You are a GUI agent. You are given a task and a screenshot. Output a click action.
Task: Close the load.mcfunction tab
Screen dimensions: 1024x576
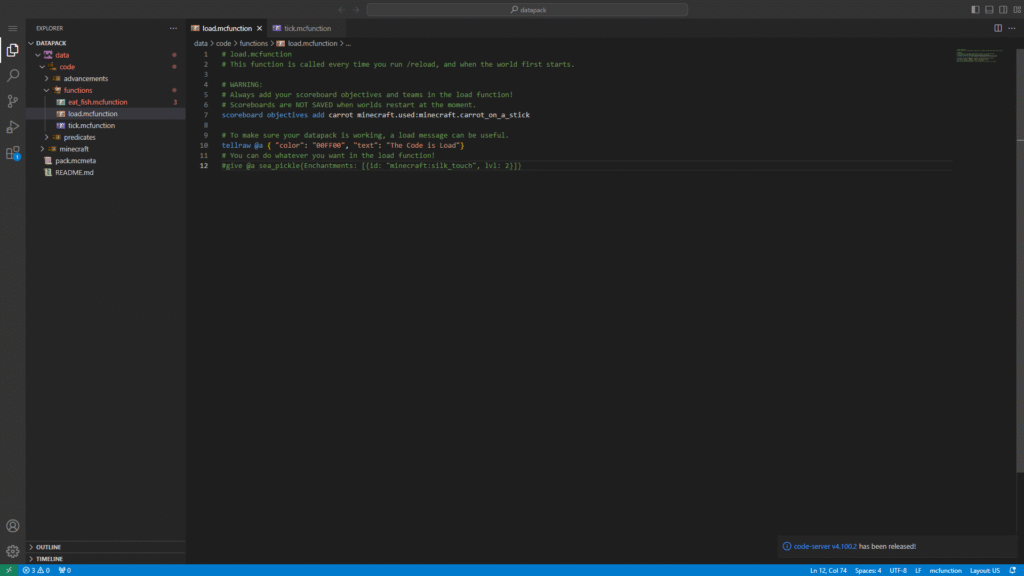point(259,28)
